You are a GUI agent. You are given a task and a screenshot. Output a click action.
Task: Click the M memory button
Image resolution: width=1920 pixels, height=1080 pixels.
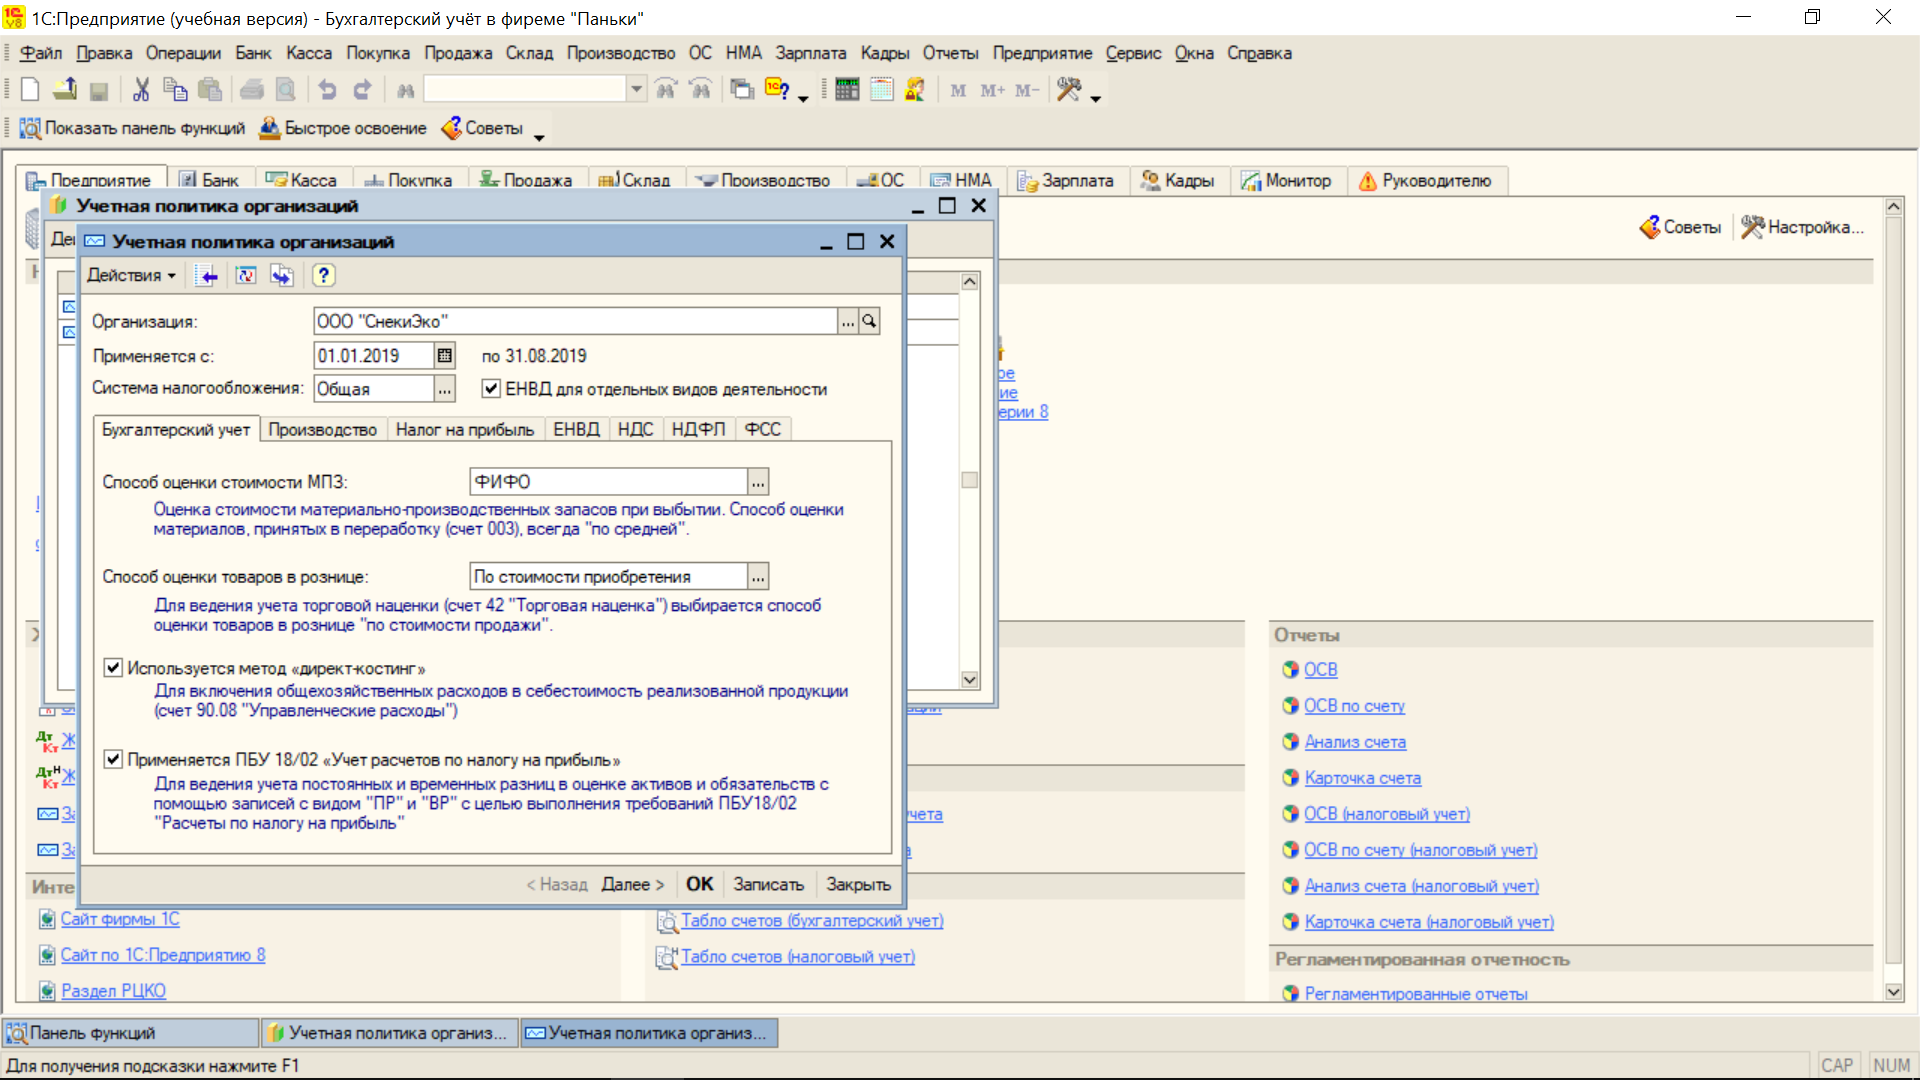(958, 91)
